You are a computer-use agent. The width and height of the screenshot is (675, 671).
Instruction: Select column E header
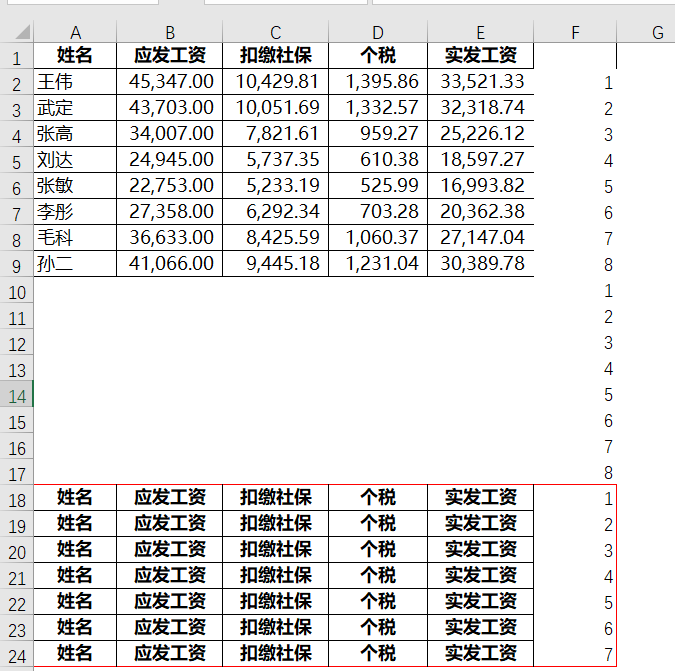coord(480,32)
